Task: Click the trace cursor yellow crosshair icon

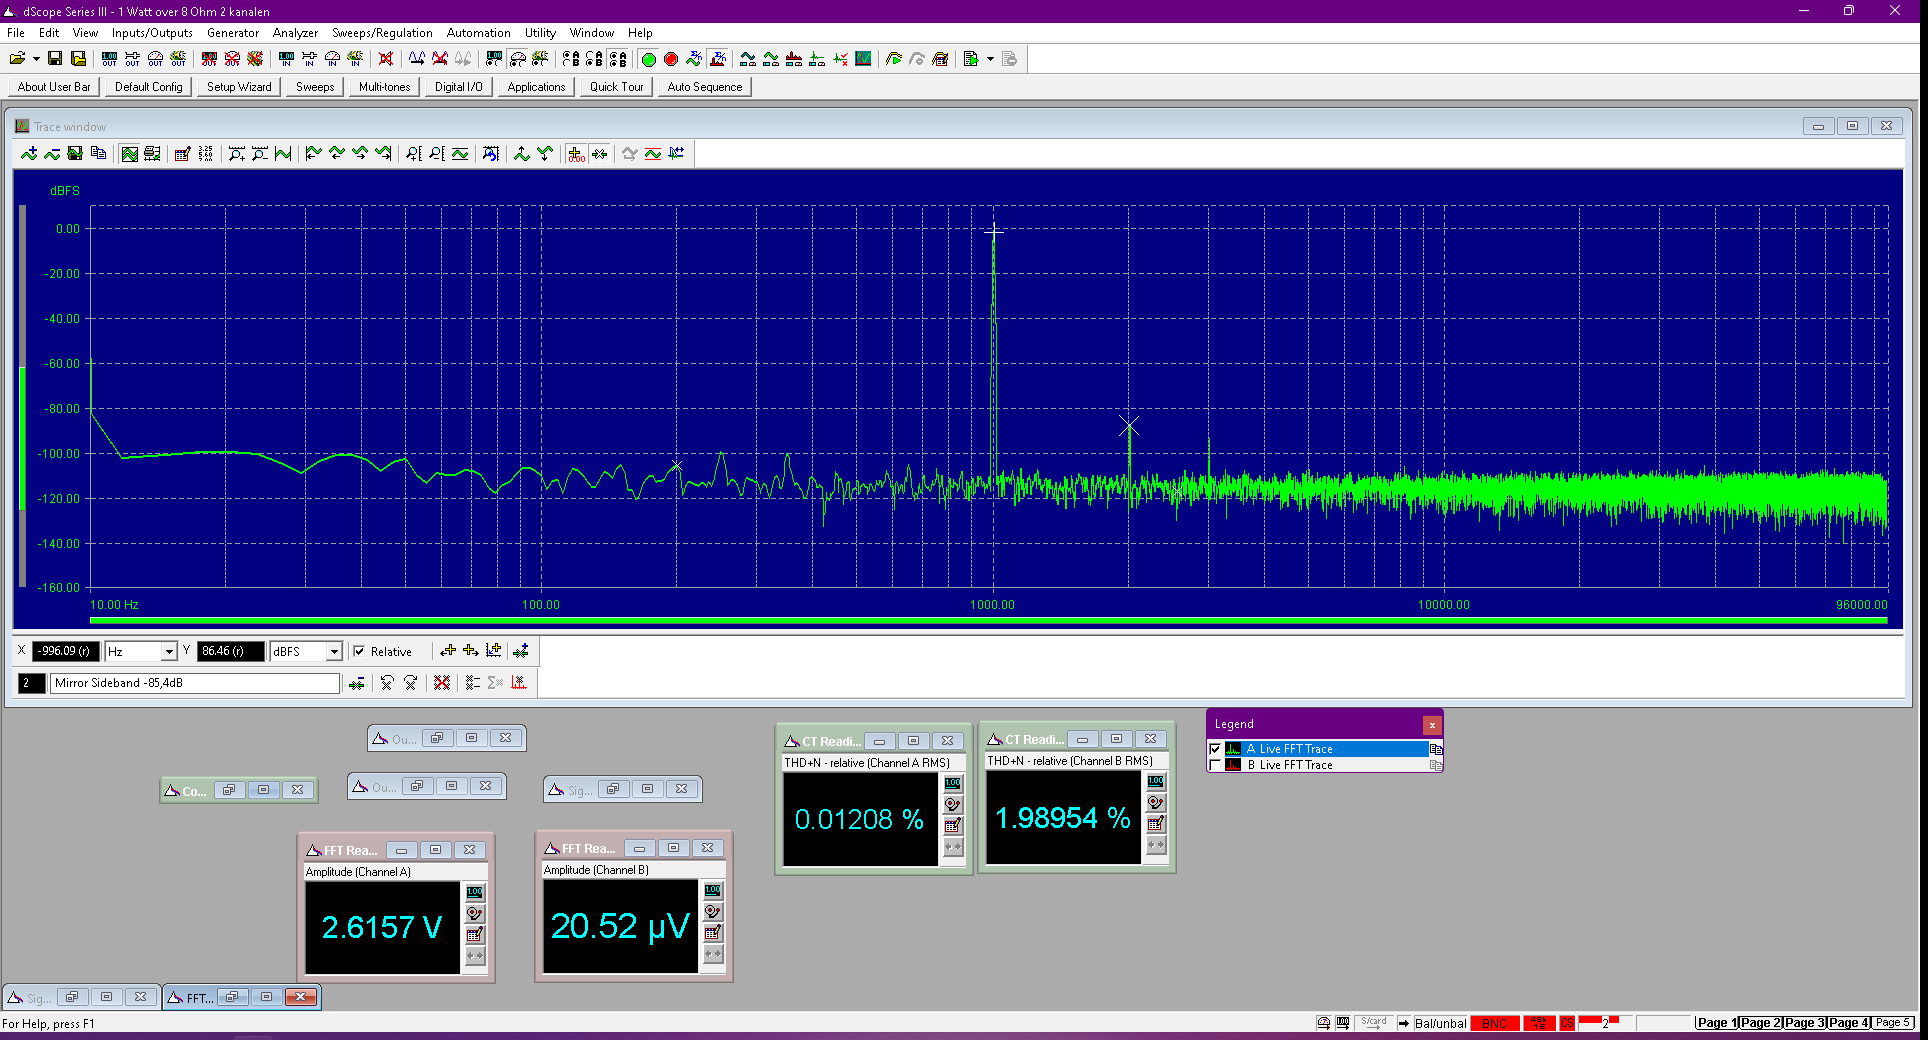Action: click(576, 153)
